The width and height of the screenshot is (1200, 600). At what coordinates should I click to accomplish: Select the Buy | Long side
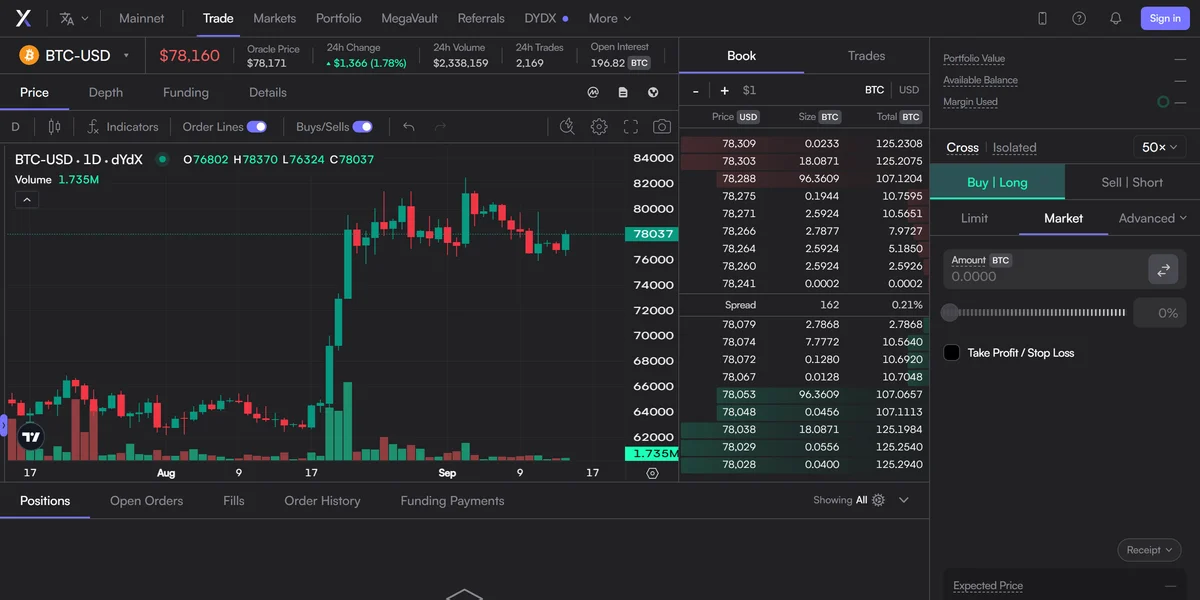pyautogui.click(x=997, y=182)
